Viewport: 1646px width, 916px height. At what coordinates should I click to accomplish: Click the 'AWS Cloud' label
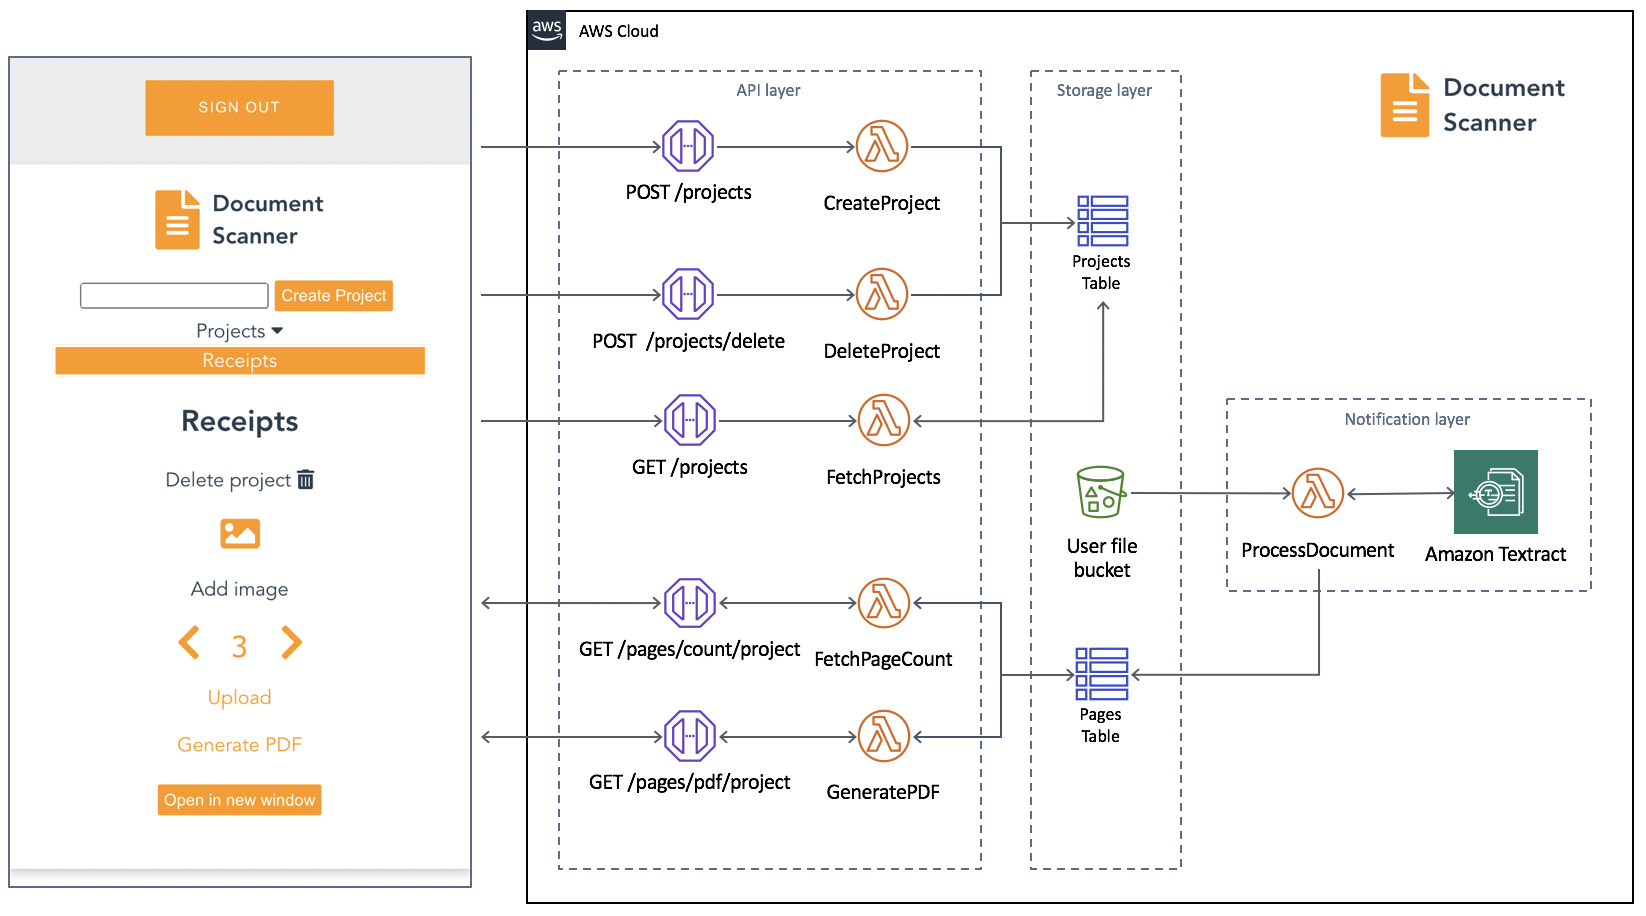pyautogui.click(x=619, y=31)
